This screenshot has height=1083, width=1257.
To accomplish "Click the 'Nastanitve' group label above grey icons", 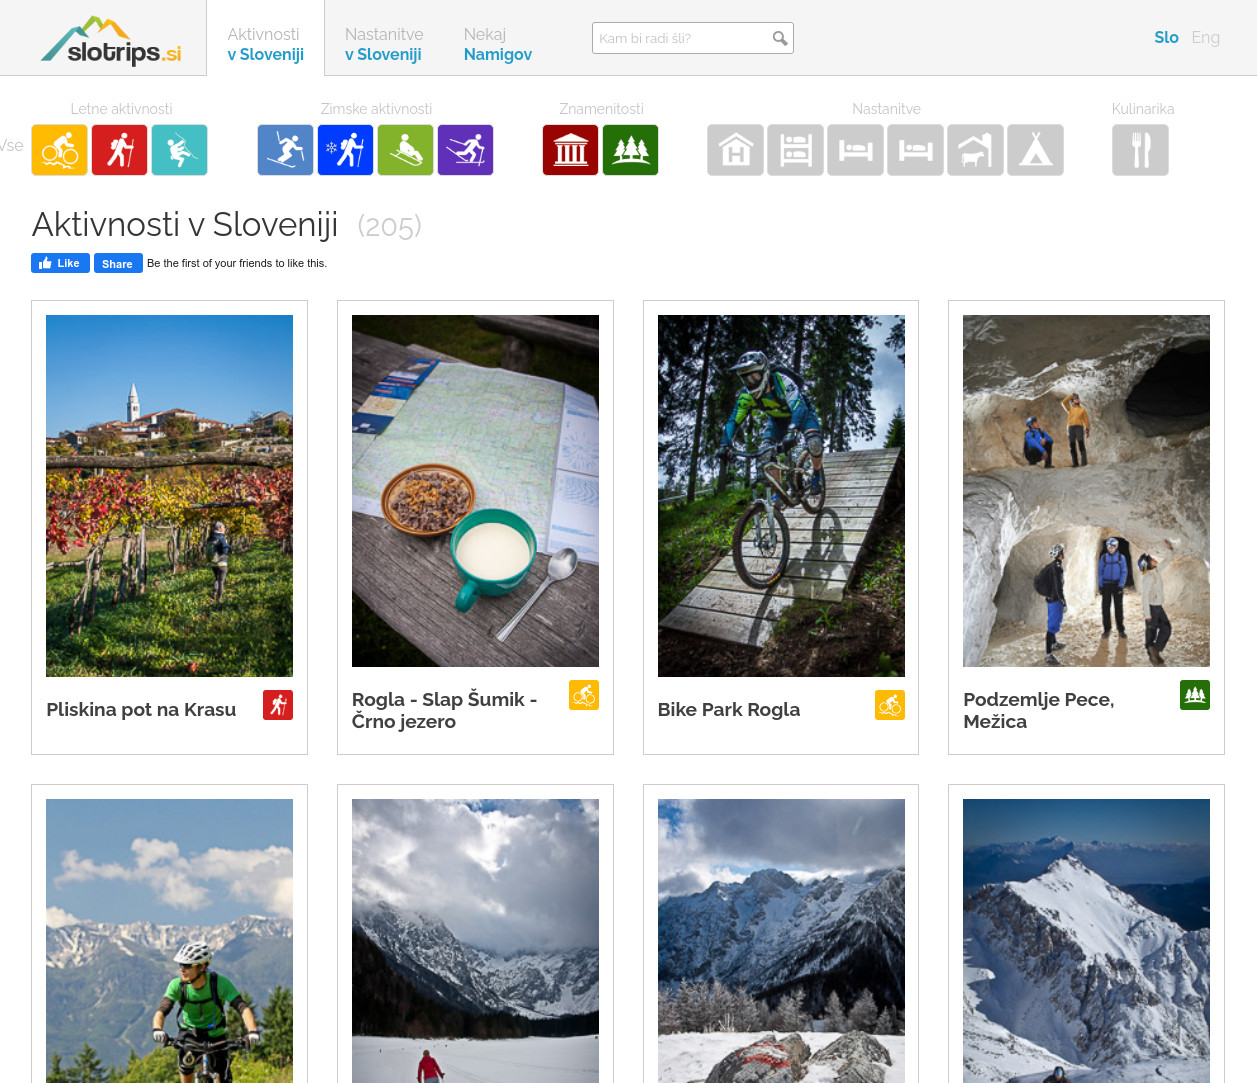I will [x=886, y=109].
